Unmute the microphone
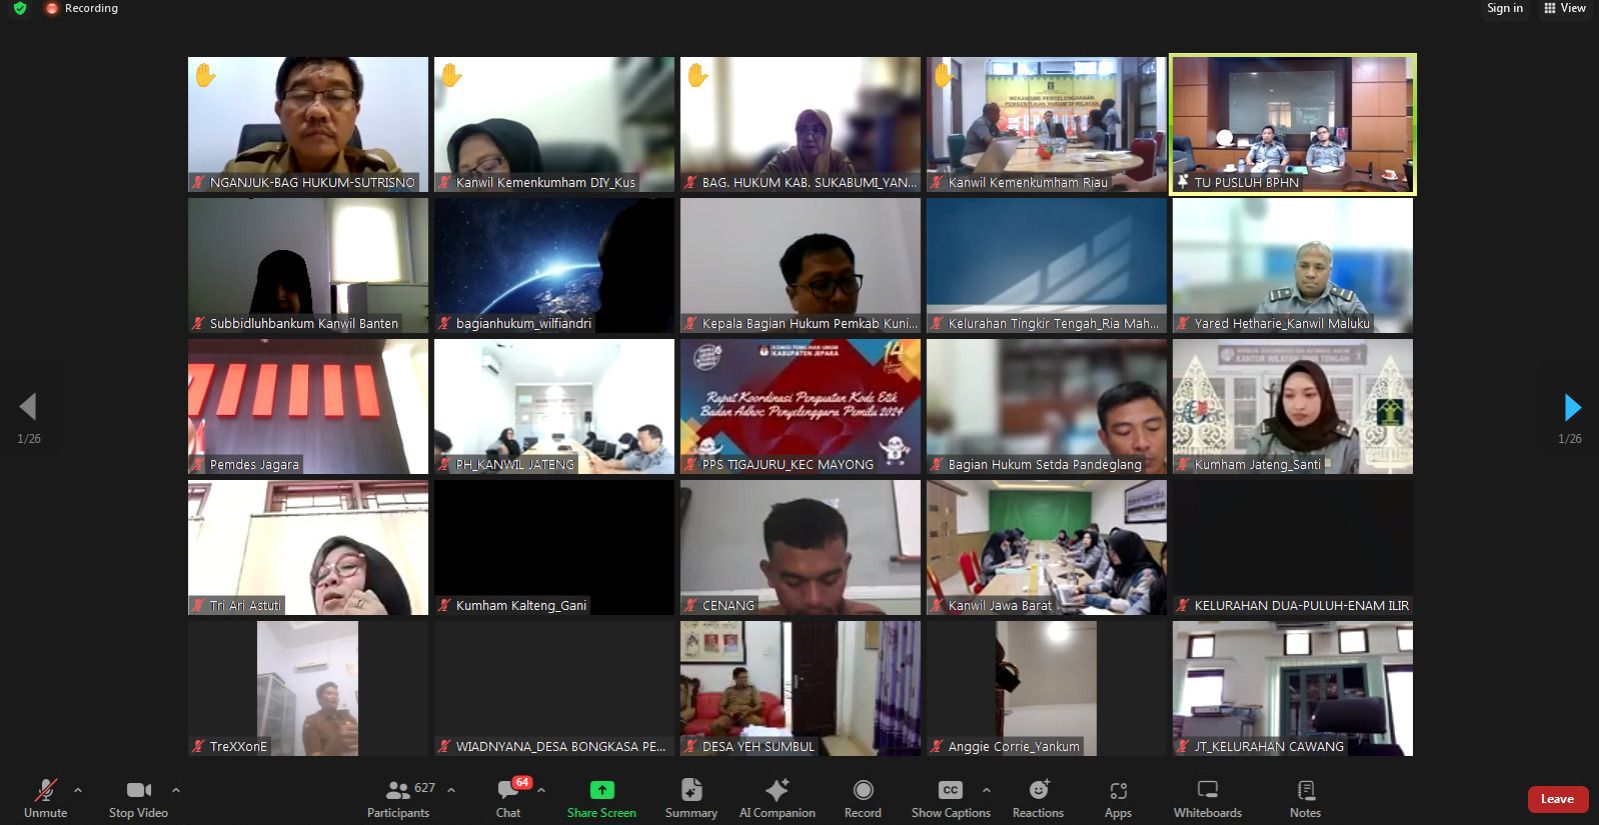The image size is (1599, 825). 46,799
